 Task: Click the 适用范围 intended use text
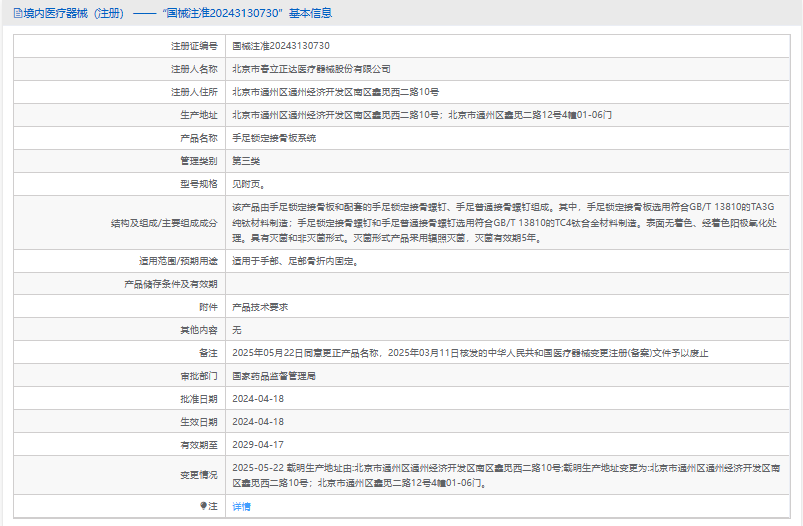coord(294,261)
